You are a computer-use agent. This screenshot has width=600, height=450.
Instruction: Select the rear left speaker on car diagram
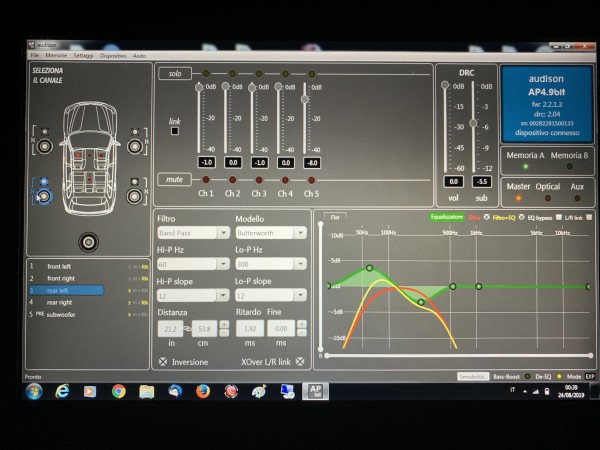coord(44,196)
